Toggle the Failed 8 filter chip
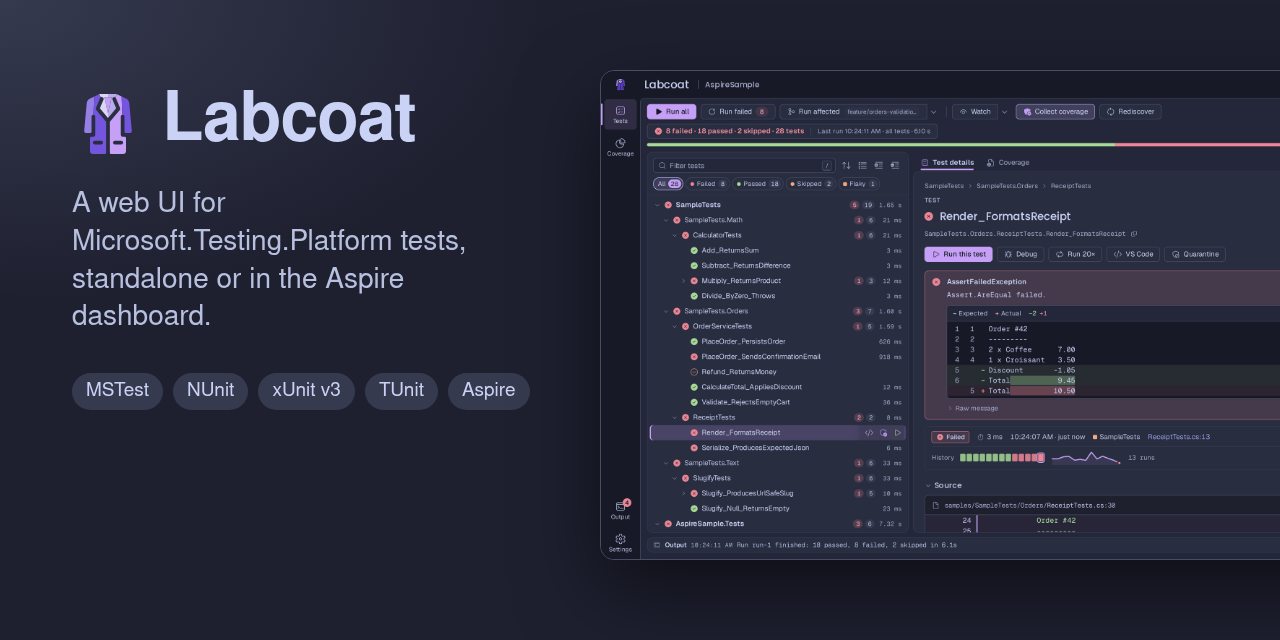The width and height of the screenshot is (1280, 640). click(x=707, y=184)
